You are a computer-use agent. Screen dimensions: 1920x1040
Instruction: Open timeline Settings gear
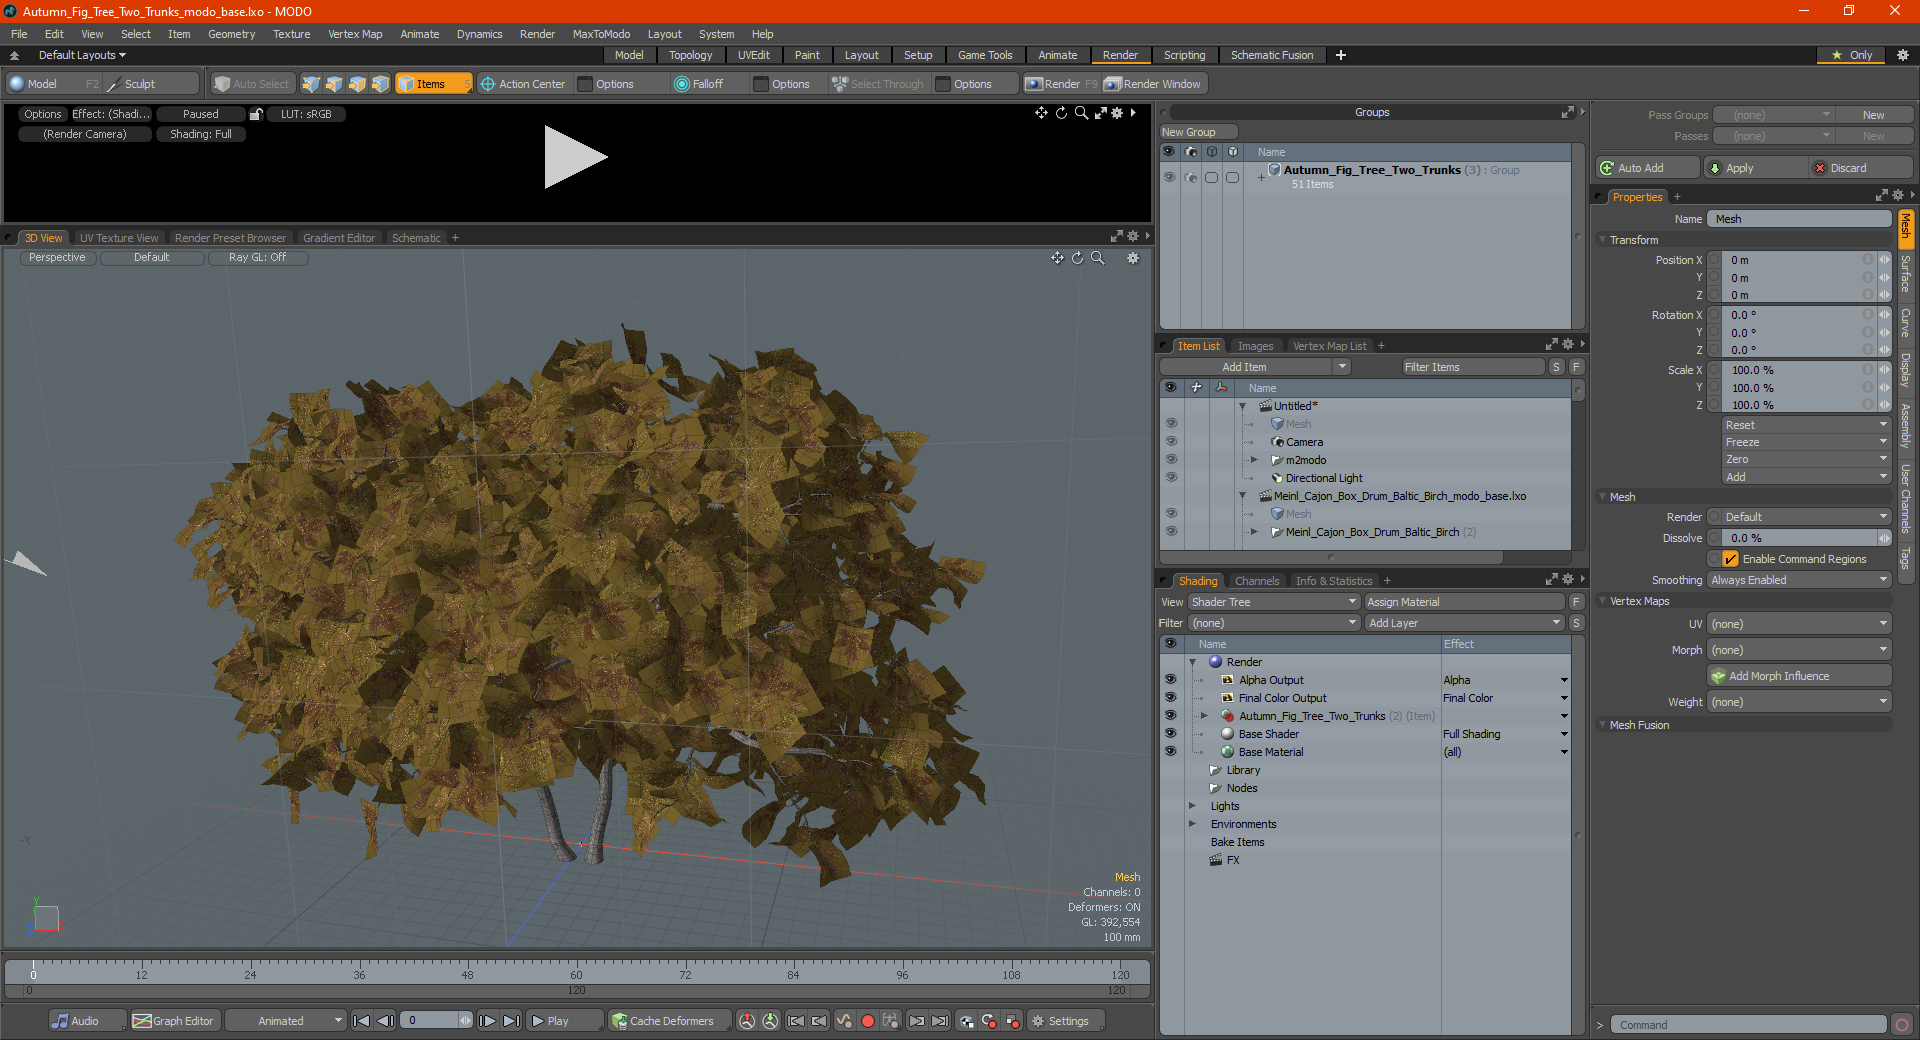[x=1067, y=1021]
